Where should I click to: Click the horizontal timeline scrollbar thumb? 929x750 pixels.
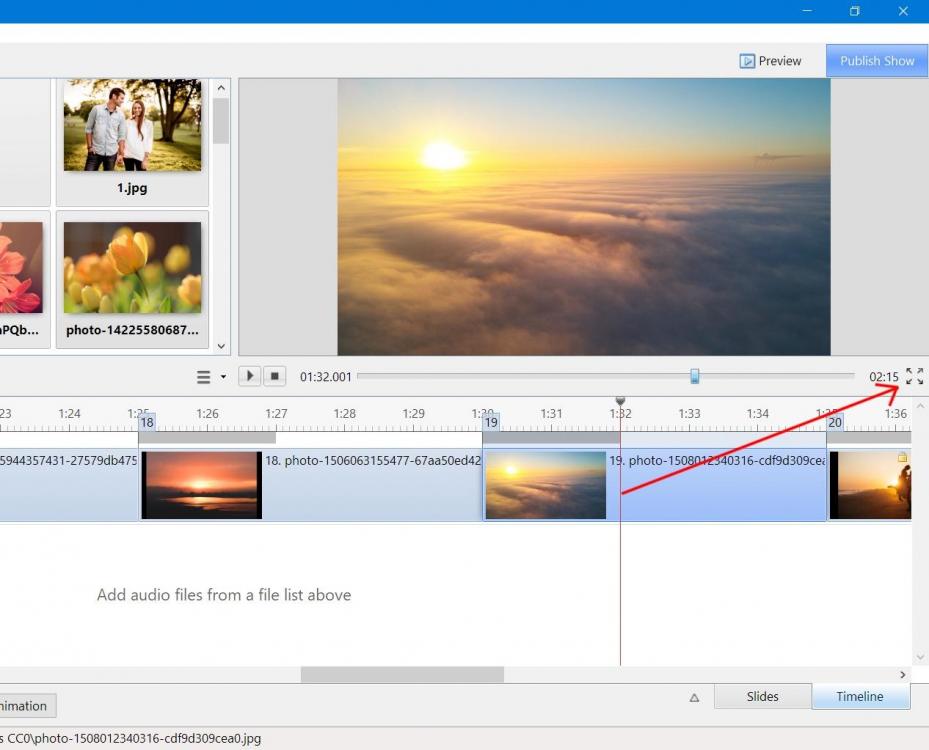tap(402, 675)
